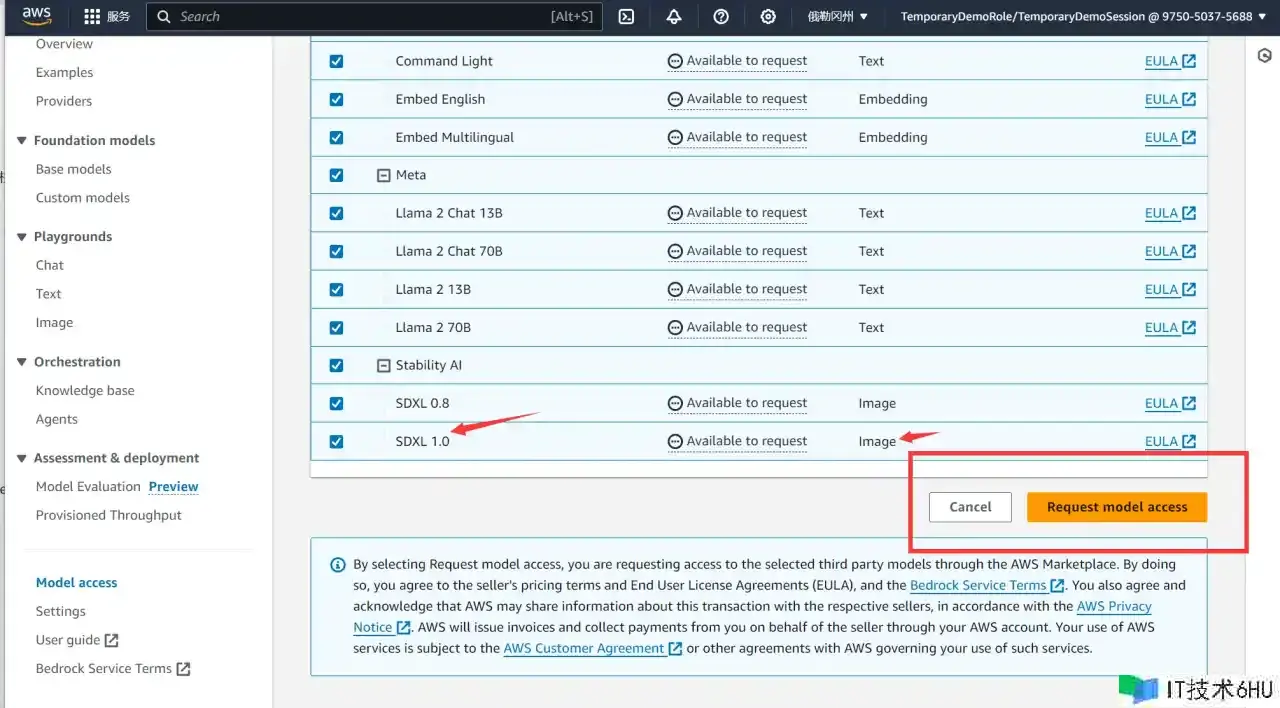This screenshot has height=708, width=1280.
Task: Click the hexagon icon on right panel
Action: click(x=1264, y=56)
